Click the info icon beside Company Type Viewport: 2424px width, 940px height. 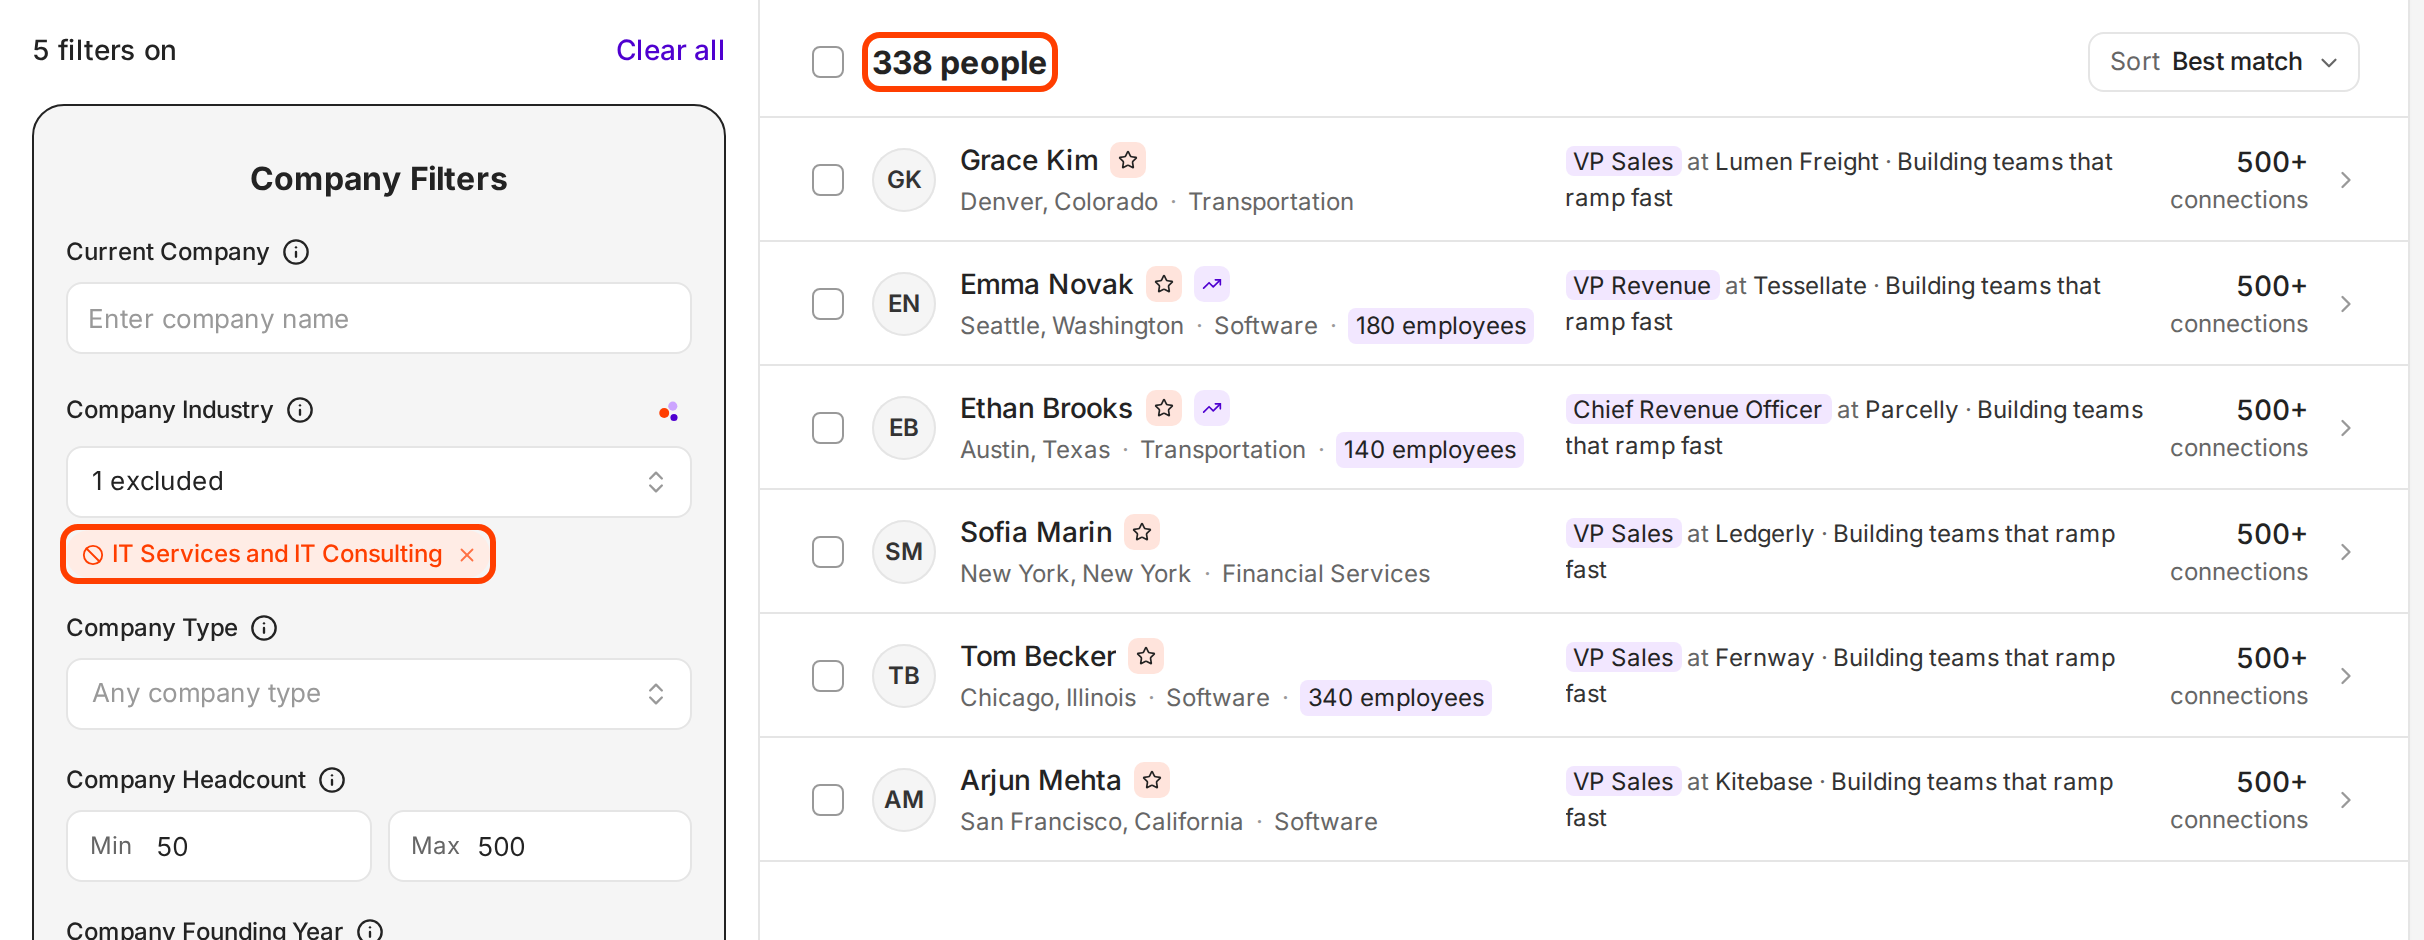click(264, 628)
